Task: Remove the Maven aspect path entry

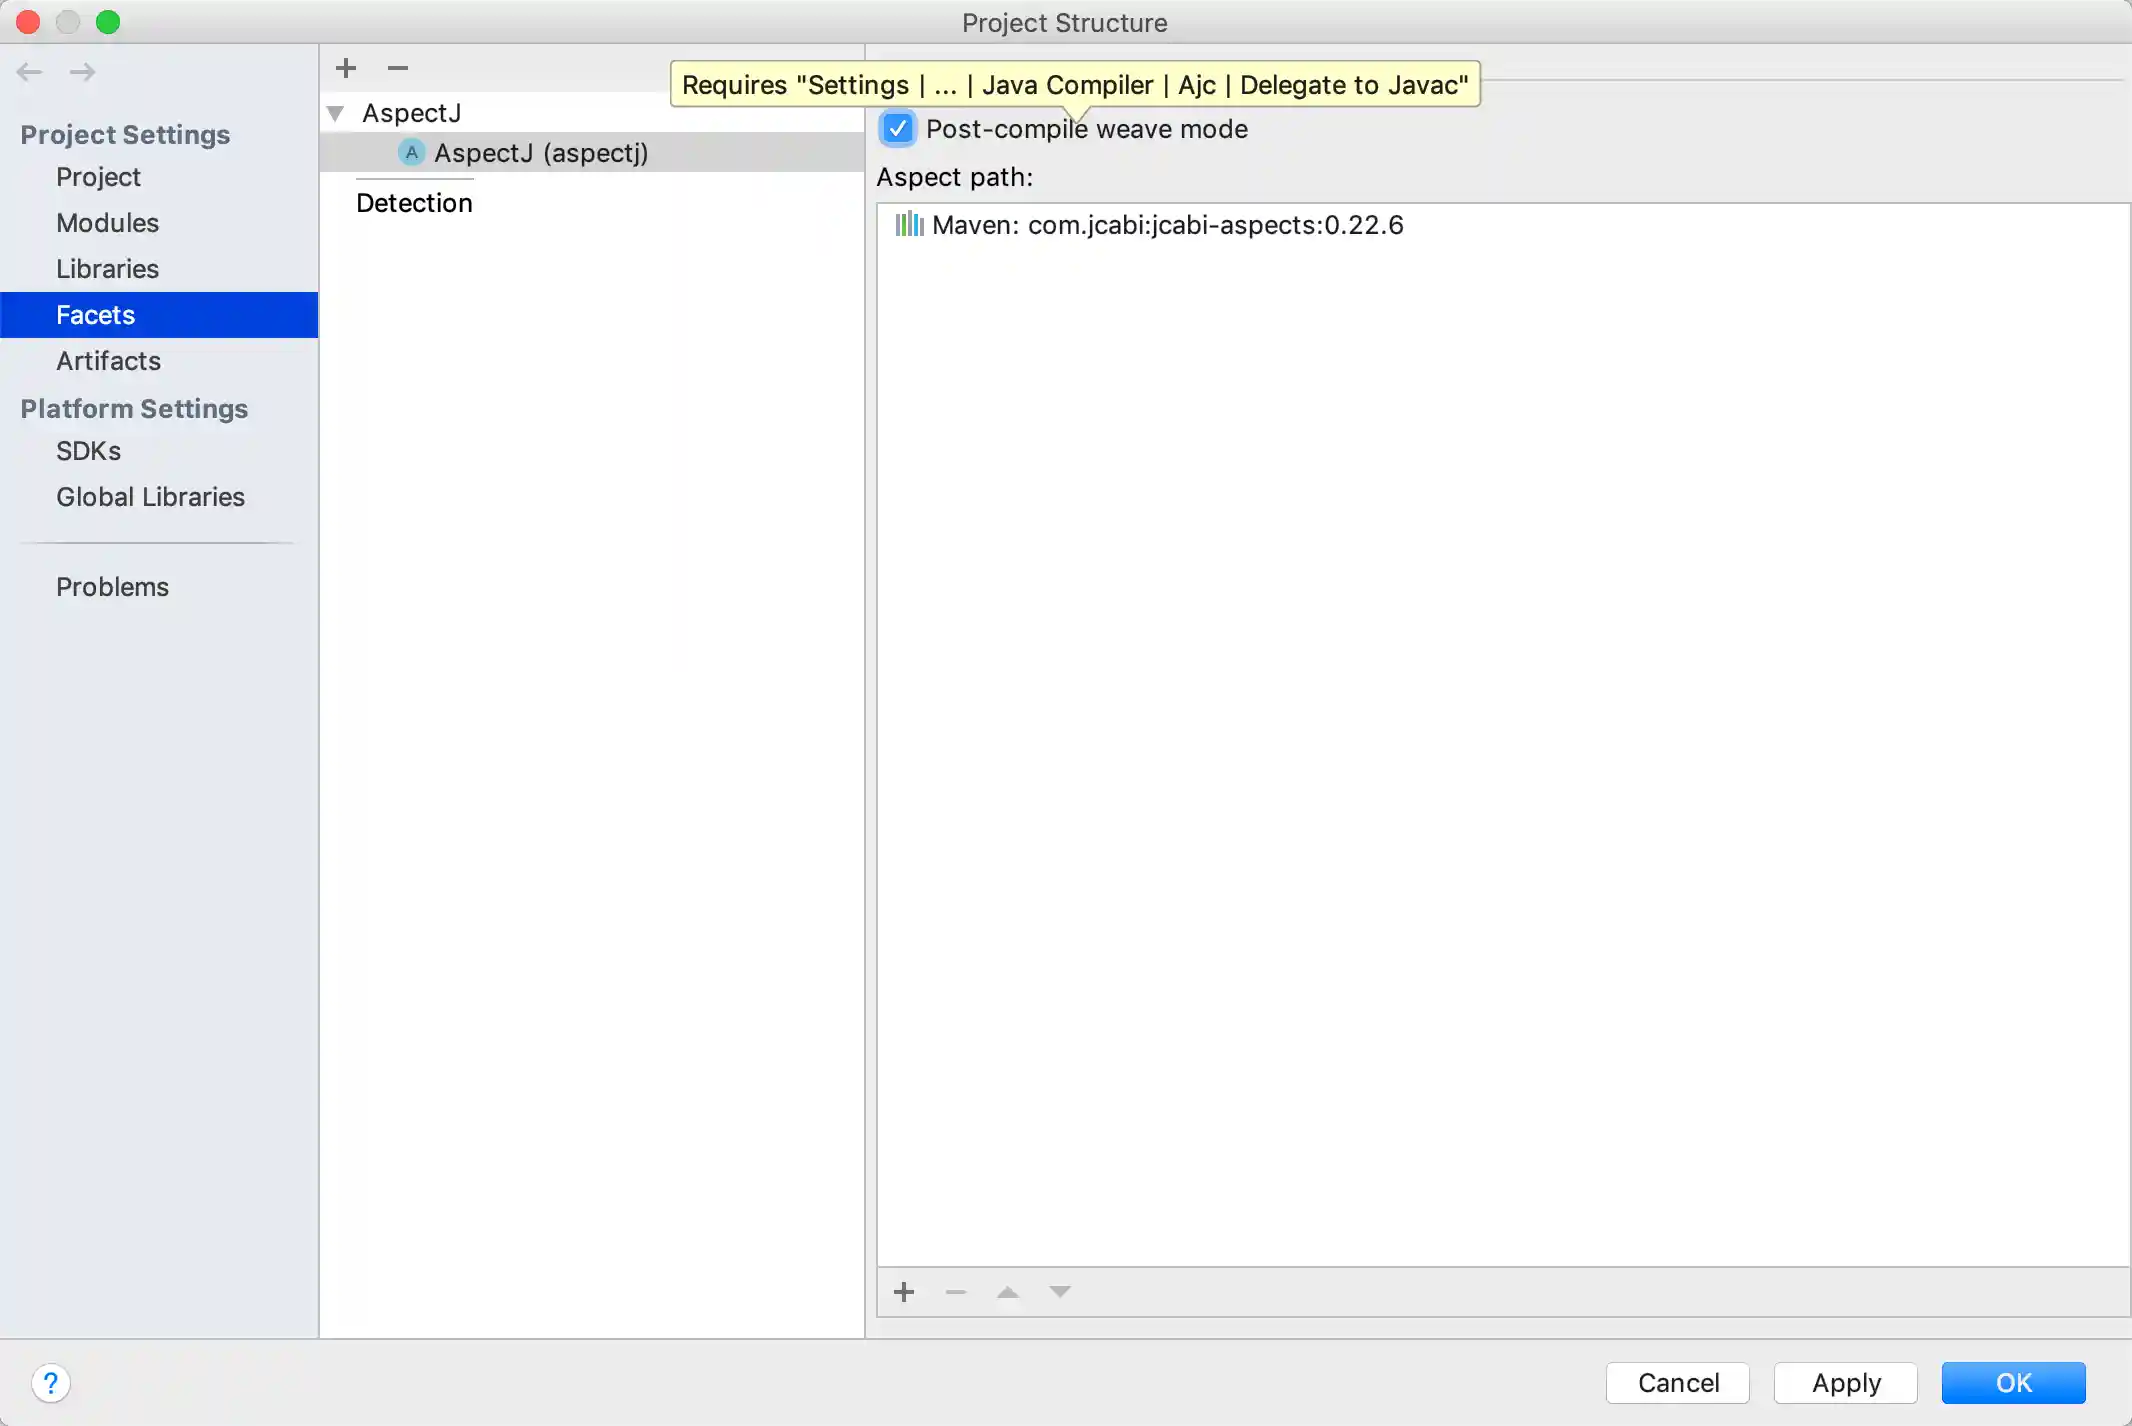Action: pyautogui.click(x=955, y=1292)
